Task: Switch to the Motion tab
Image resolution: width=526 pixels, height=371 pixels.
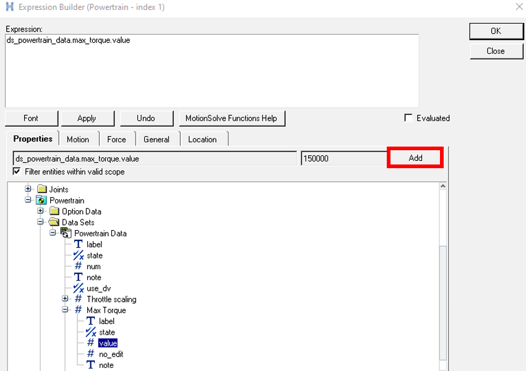Action: coord(78,139)
